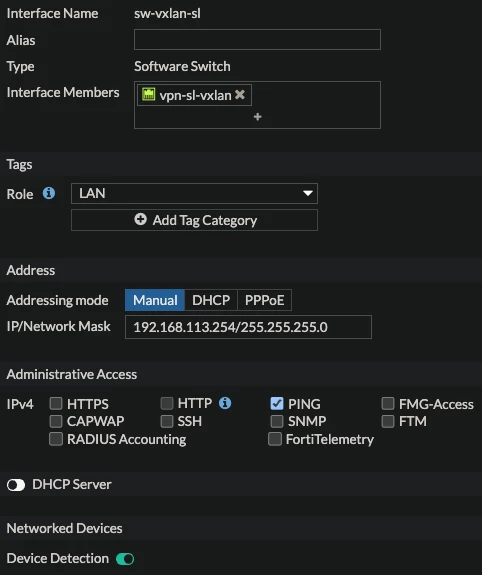Click the vpn-sl-vxlan interface icon

click(149, 94)
